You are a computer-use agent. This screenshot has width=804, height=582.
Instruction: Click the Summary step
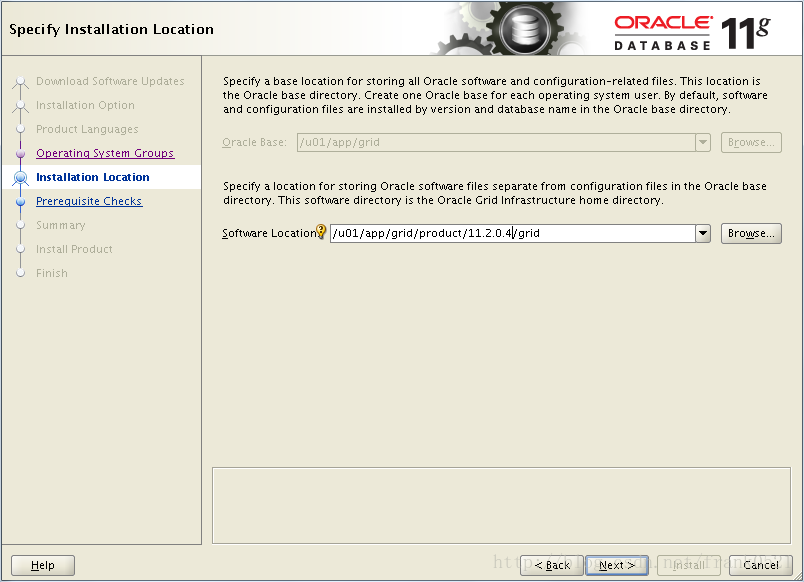coord(61,225)
